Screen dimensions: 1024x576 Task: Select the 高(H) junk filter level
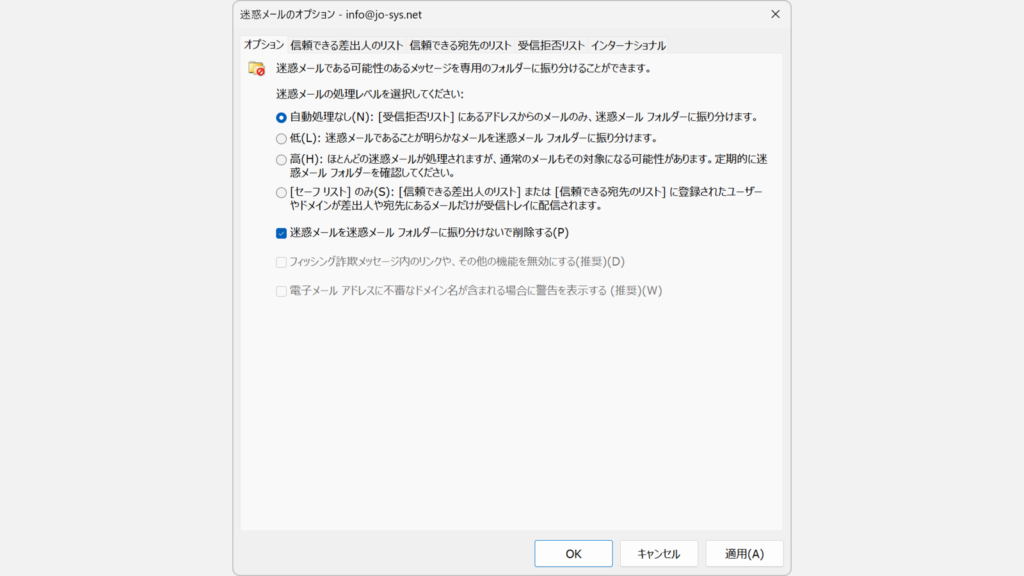(x=281, y=160)
